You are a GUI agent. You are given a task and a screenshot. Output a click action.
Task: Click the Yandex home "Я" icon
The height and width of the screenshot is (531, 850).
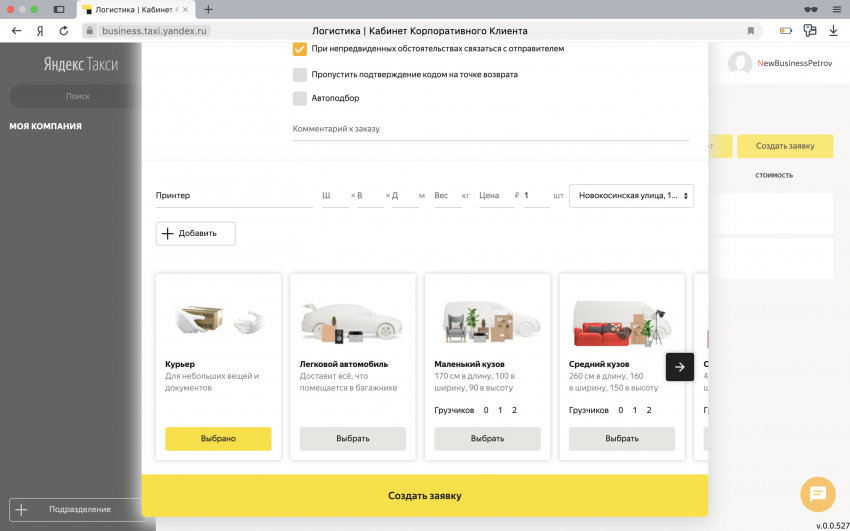point(40,31)
